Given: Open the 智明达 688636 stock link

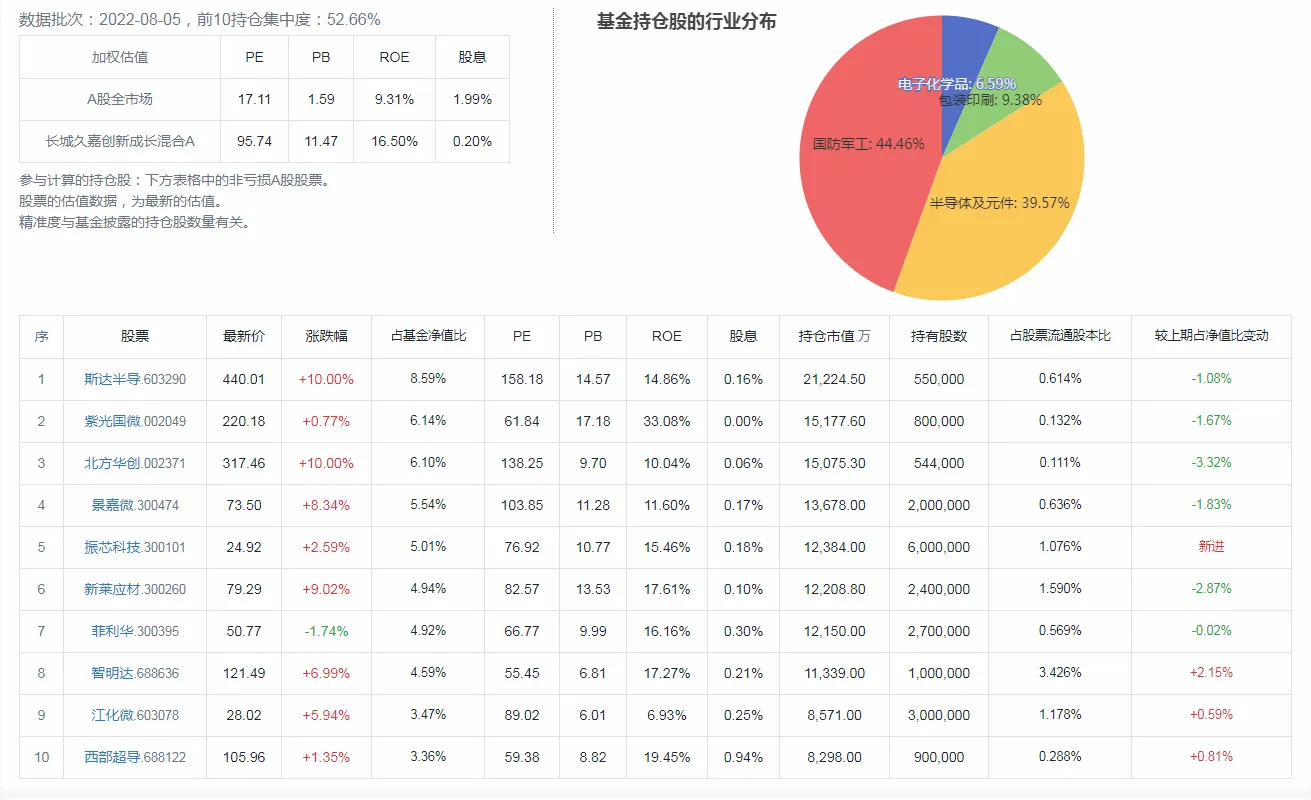Looking at the screenshot, I should [x=135, y=673].
